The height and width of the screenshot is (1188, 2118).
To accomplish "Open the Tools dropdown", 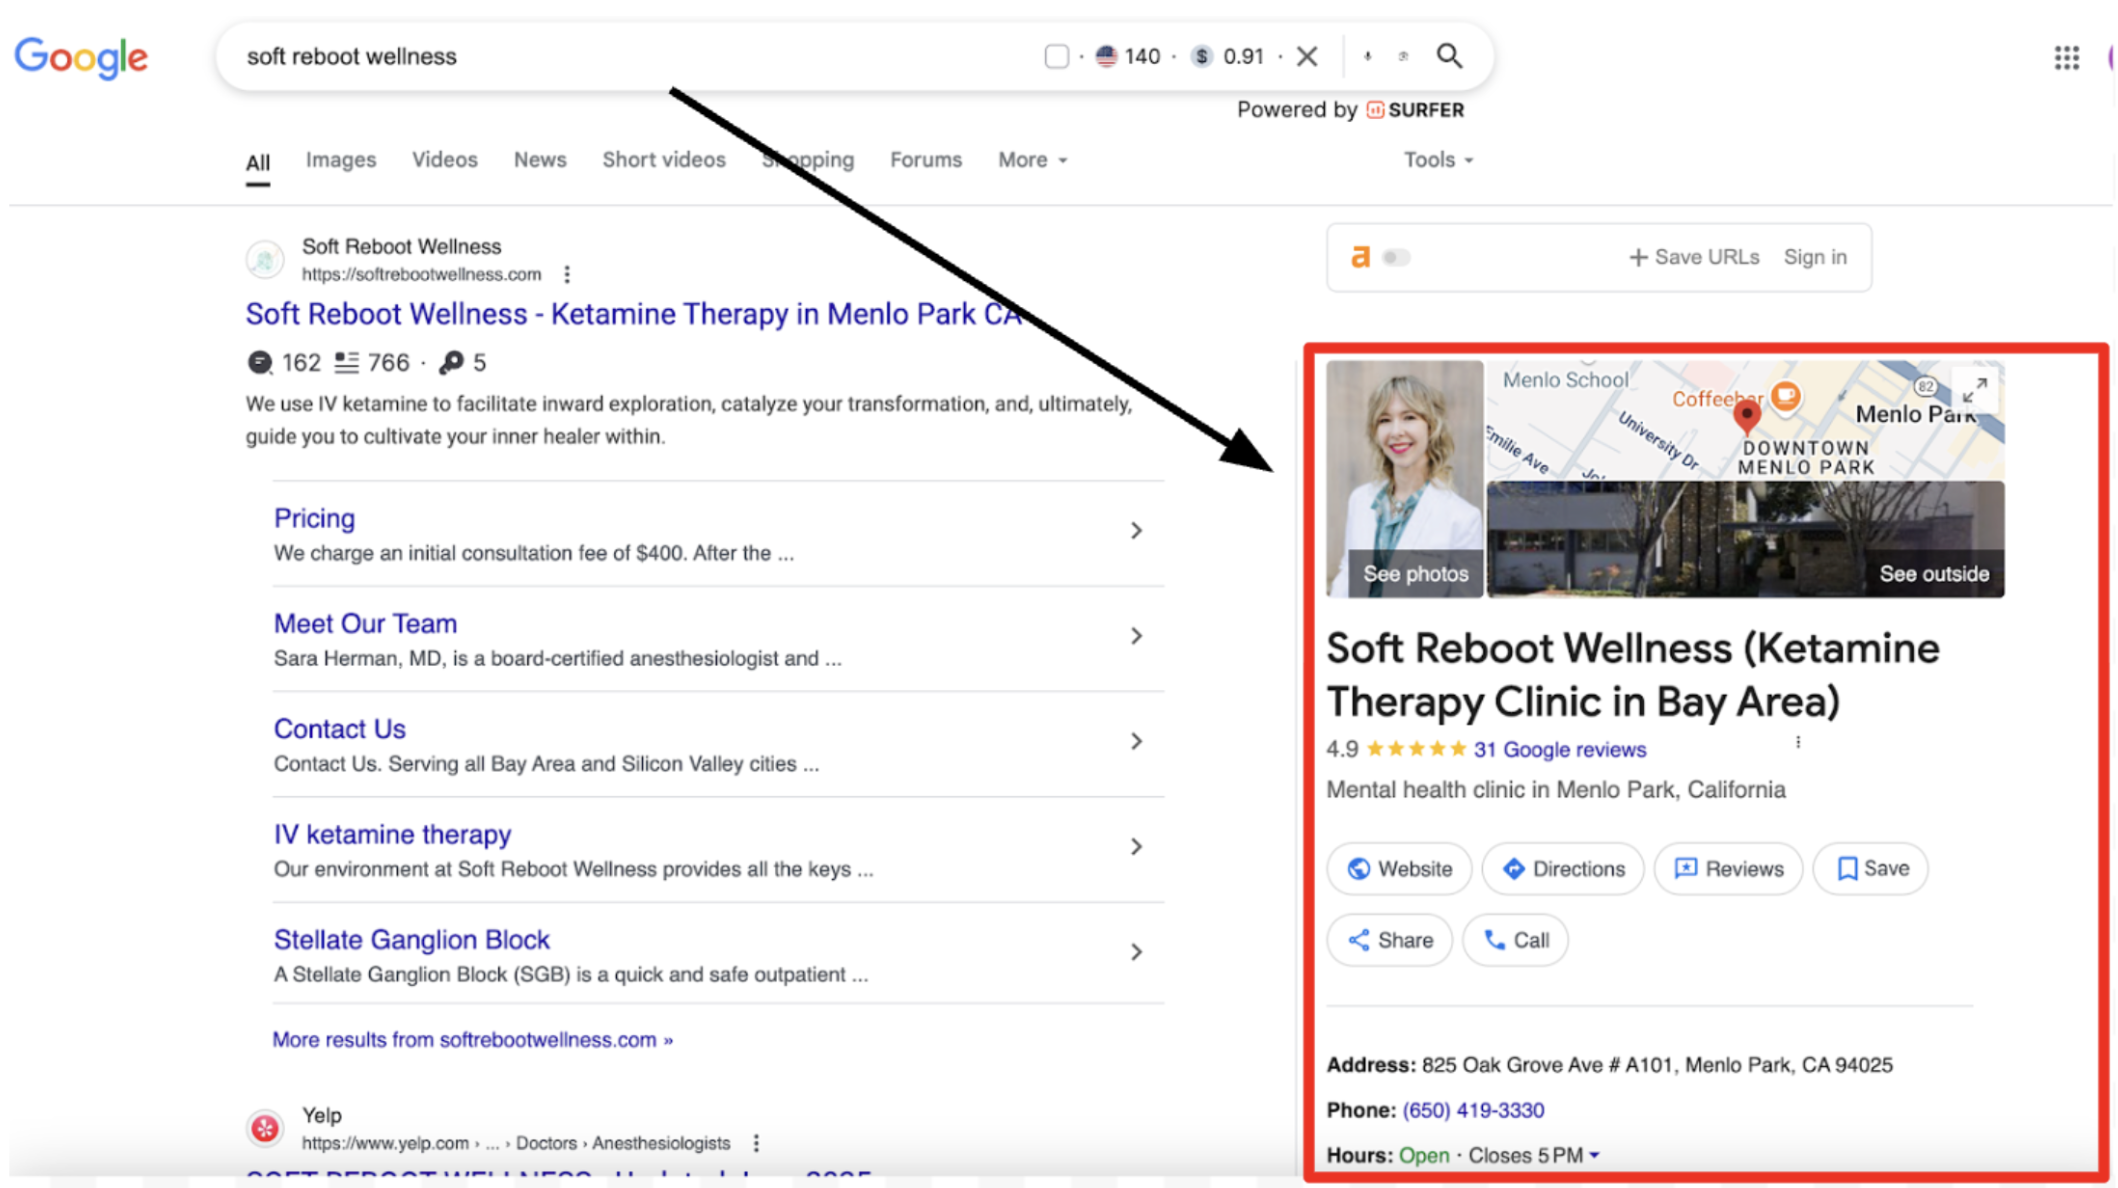I will [1438, 160].
